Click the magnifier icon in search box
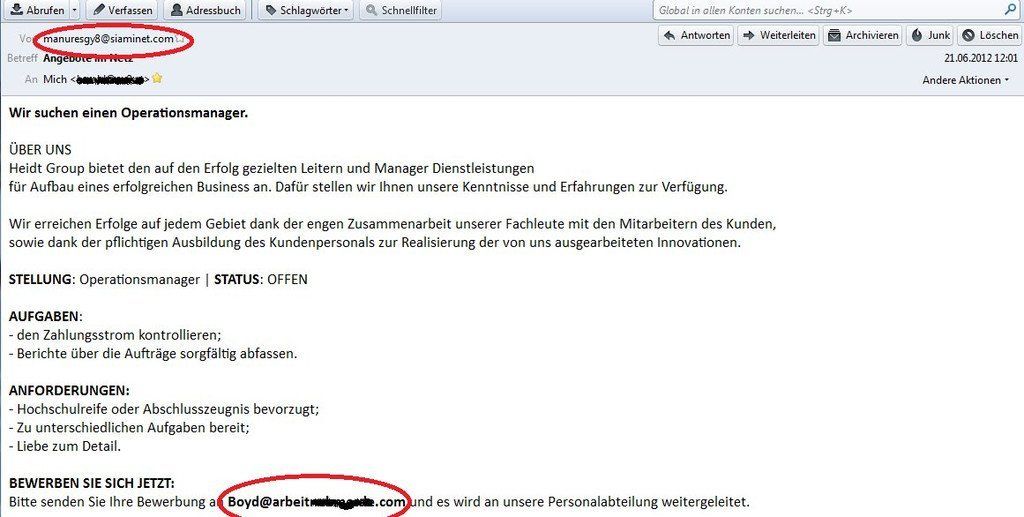Image resolution: width=1024 pixels, height=517 pixels. pyautogui.click(x=1010, y=10)
